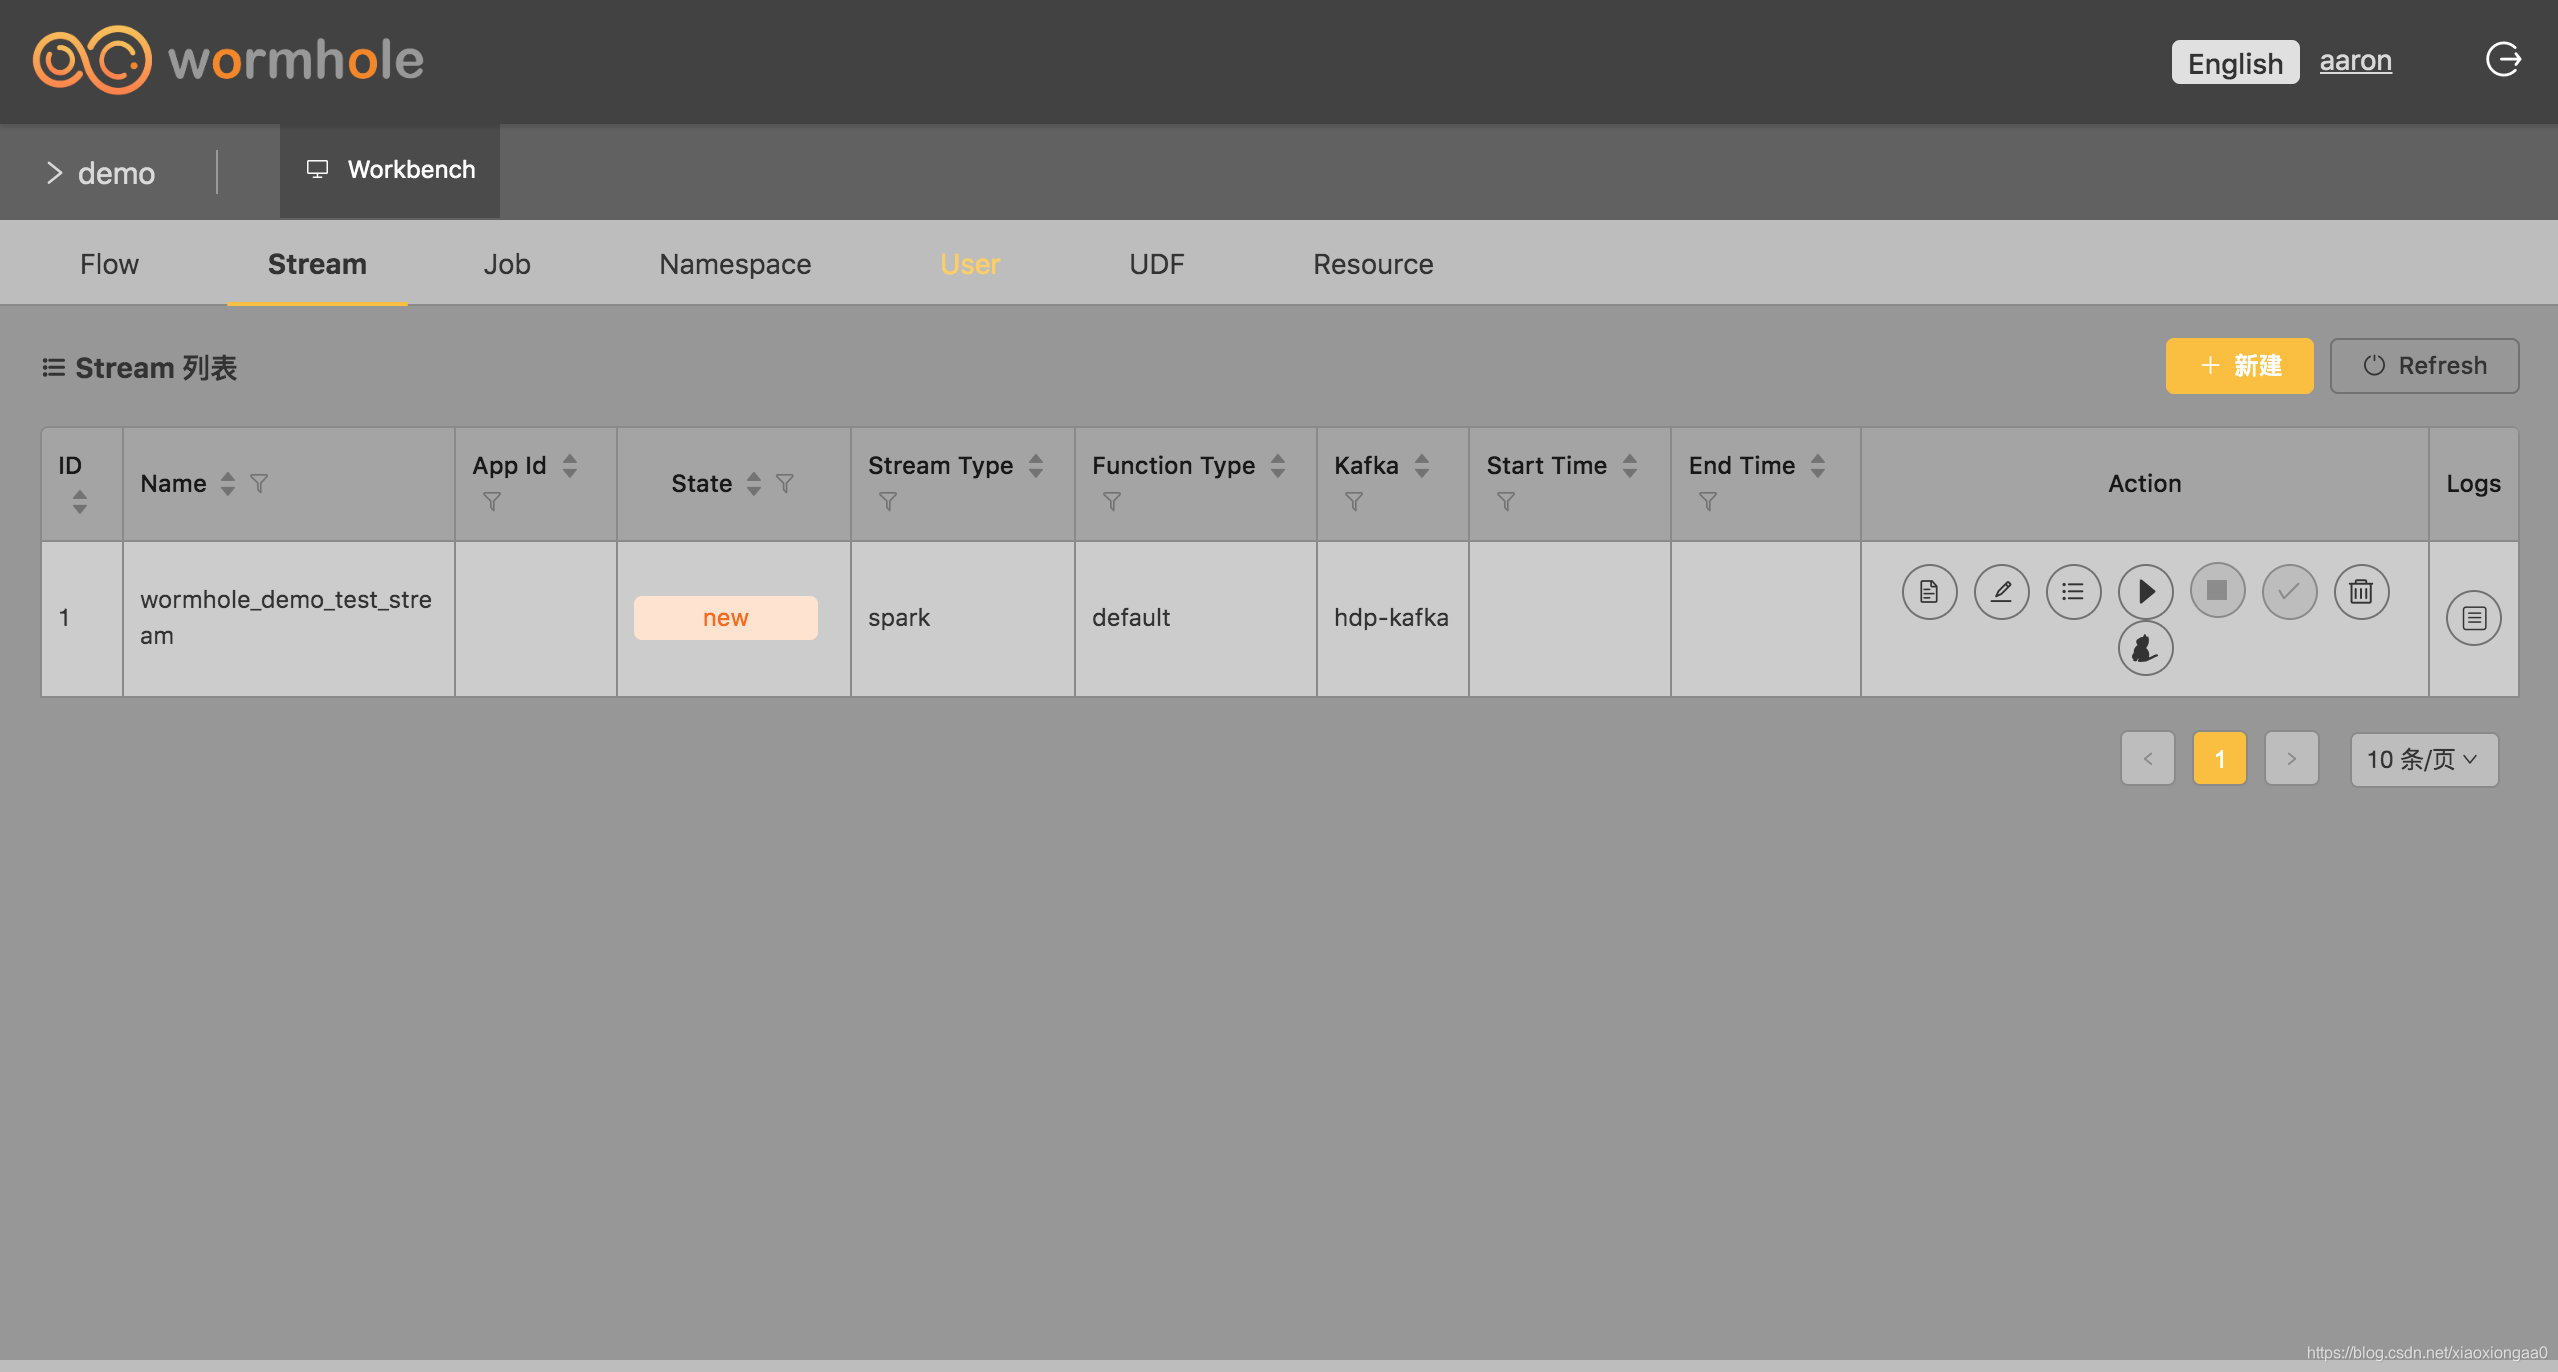
Task: Toggle sort order on the Kafka column
Action: pyautogui.click(x=1422, y=466)
